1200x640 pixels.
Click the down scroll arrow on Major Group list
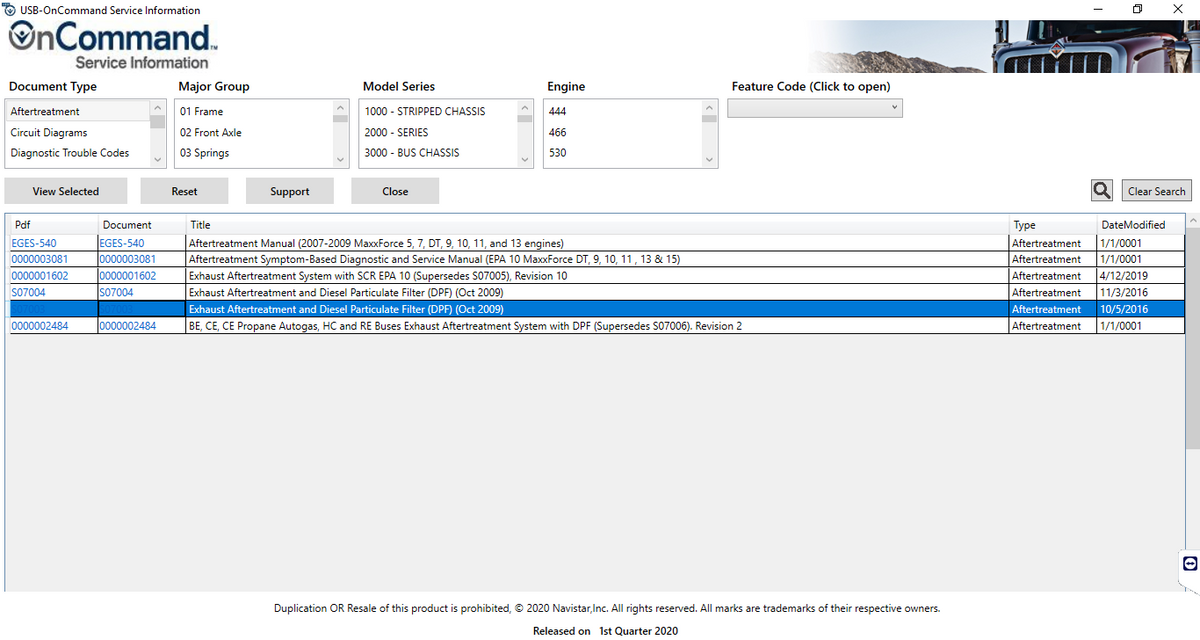point(341,158)
